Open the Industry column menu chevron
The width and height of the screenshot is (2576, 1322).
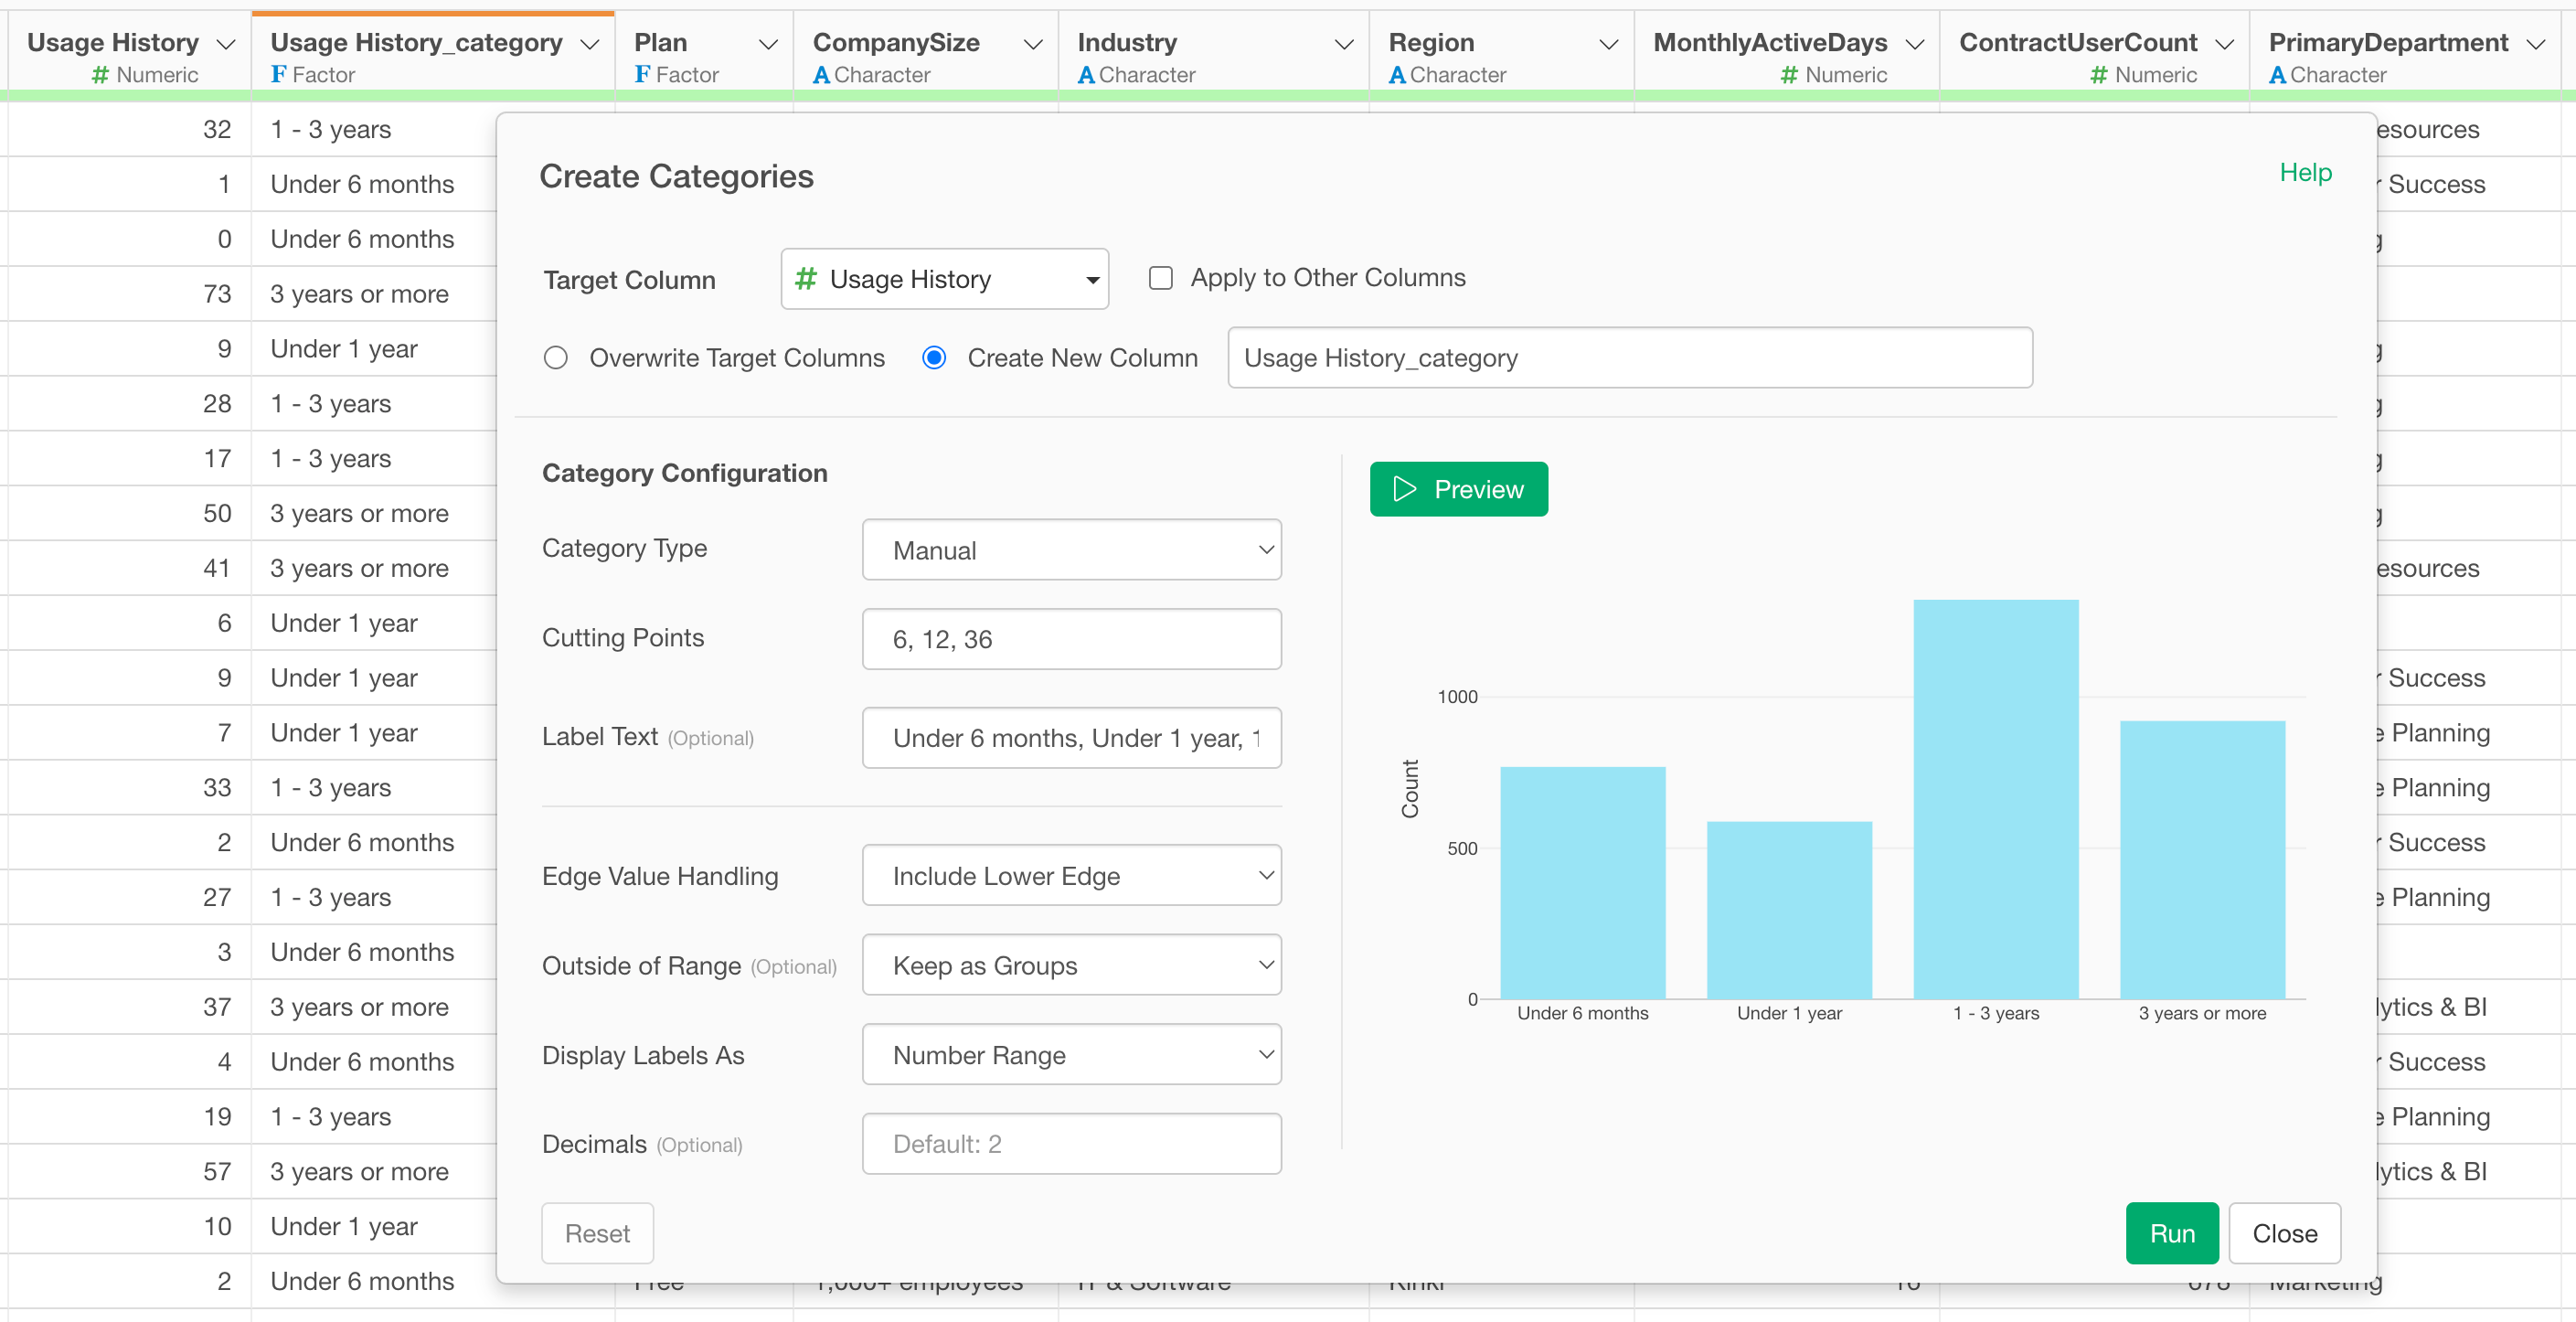click(1344, 44)
